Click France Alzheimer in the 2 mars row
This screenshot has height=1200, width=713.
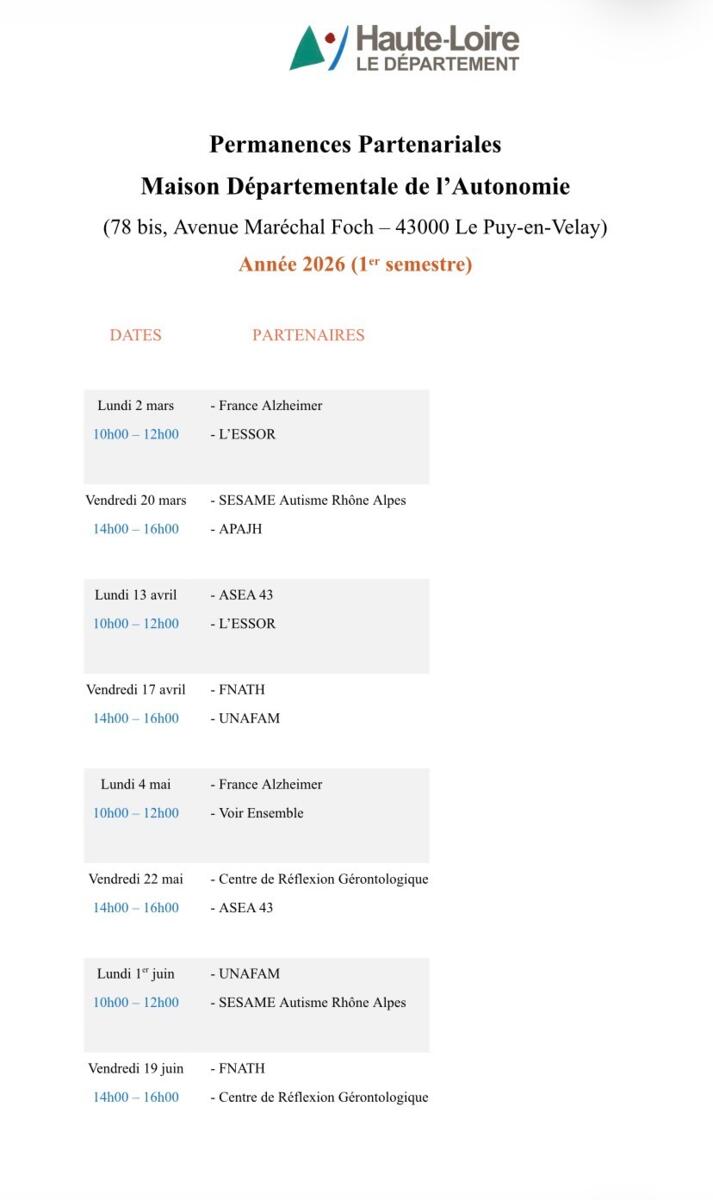[270, 405]
